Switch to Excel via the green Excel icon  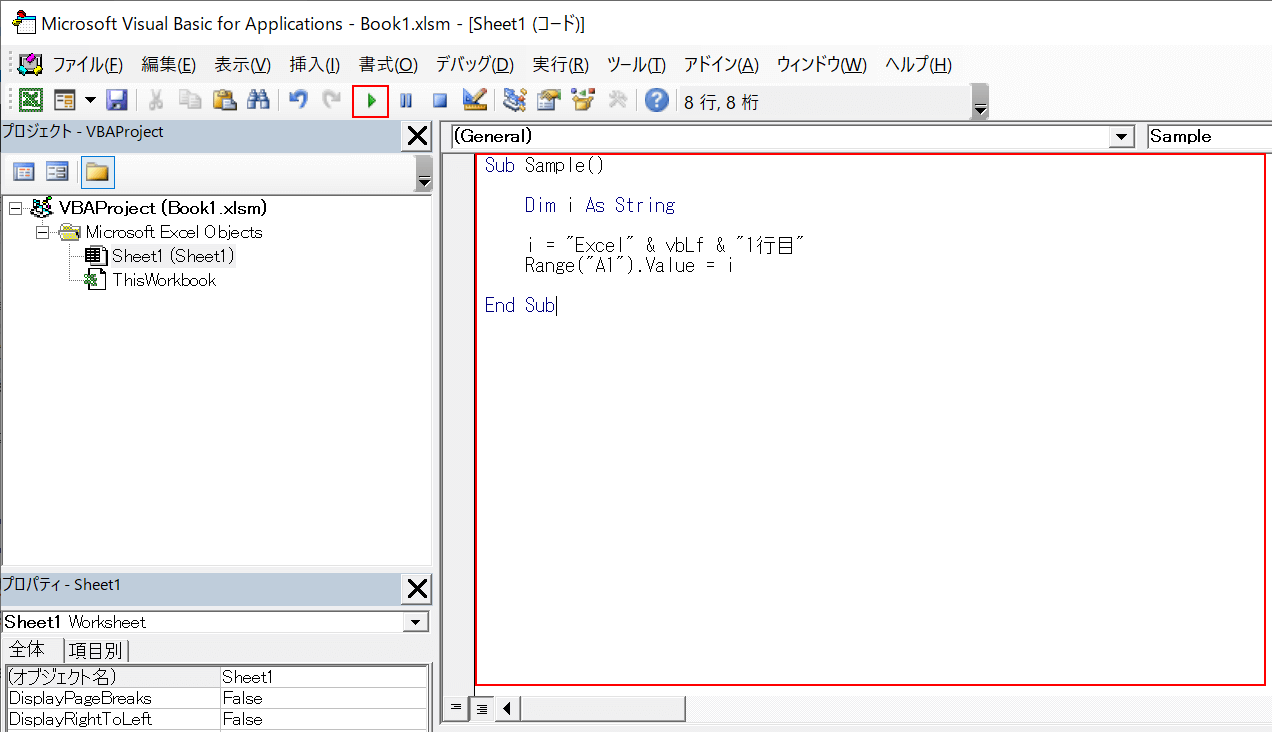(x=31, y=100)
